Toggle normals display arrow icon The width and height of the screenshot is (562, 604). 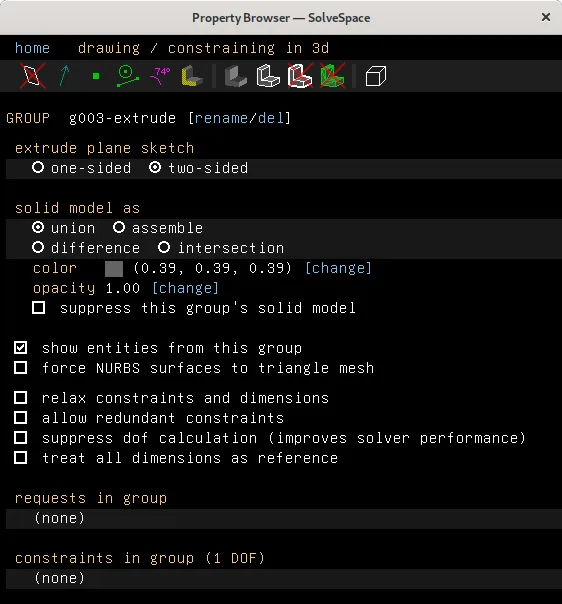[x=65, y=76]
